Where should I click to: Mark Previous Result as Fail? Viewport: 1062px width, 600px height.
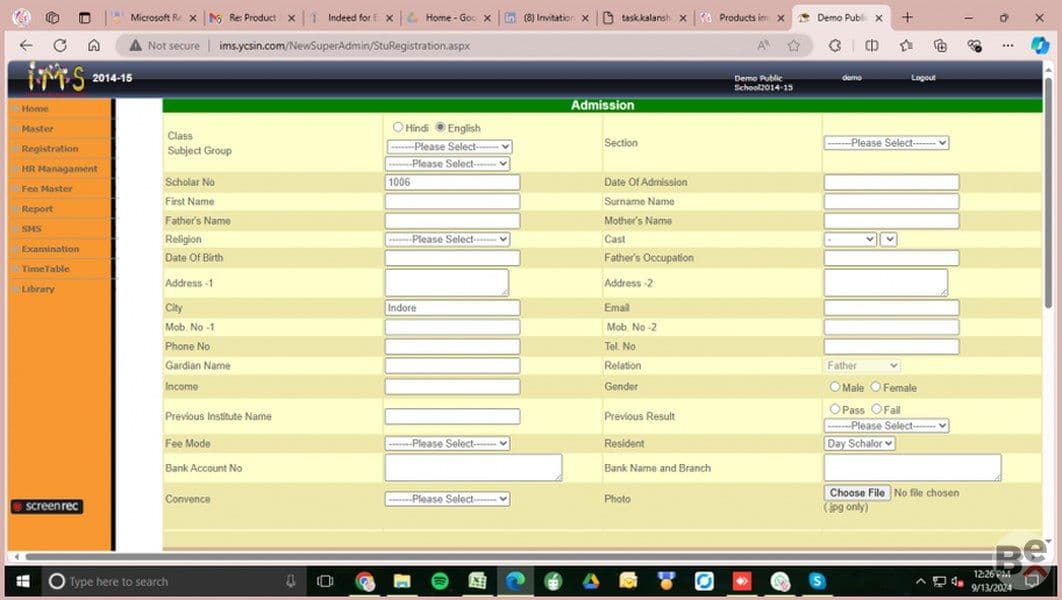(x=876, y=409)
